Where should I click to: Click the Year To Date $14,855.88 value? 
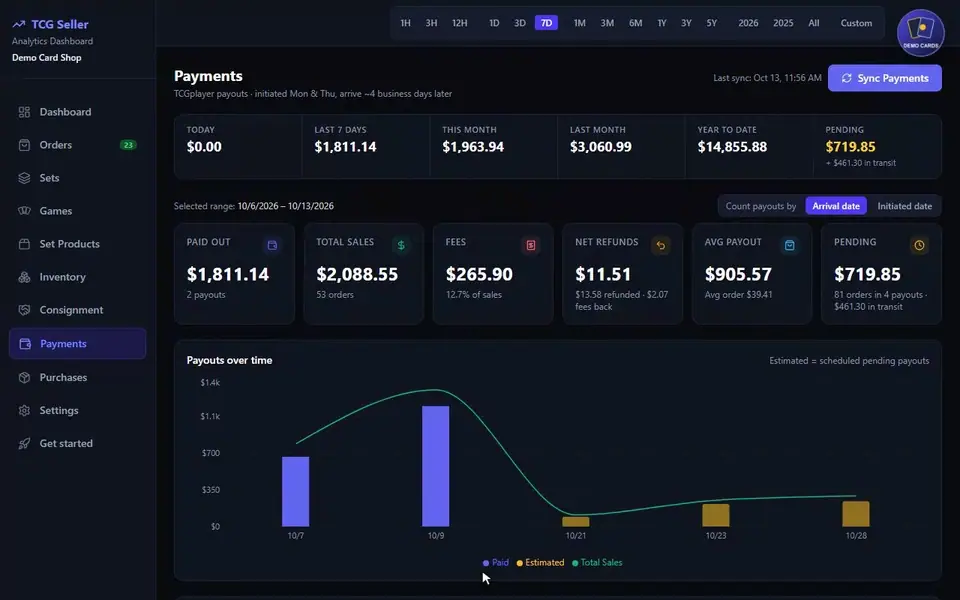click(x=732, y=147)
